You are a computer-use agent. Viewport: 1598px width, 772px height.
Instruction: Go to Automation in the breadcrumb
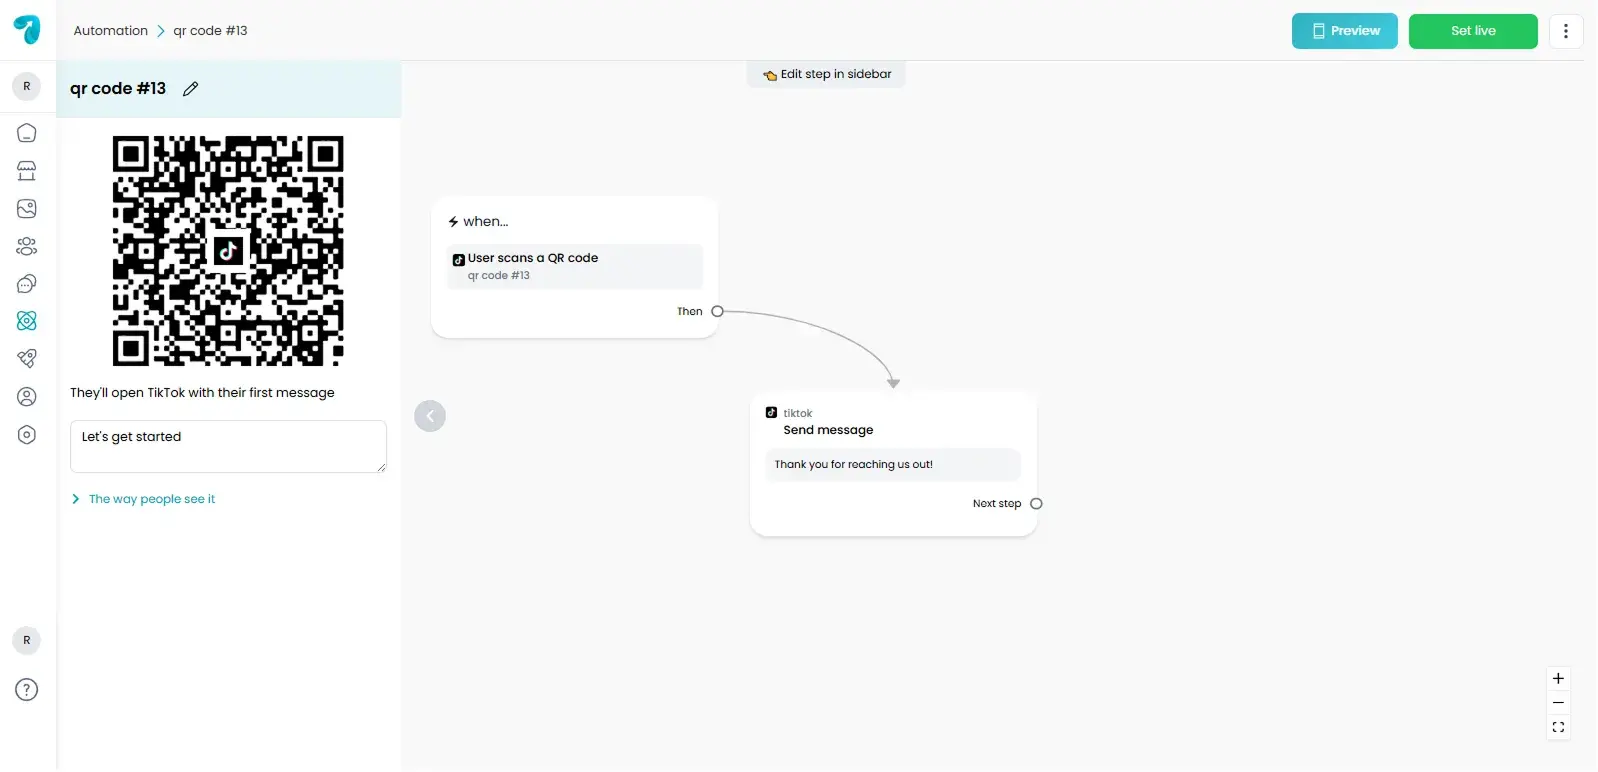110,31
